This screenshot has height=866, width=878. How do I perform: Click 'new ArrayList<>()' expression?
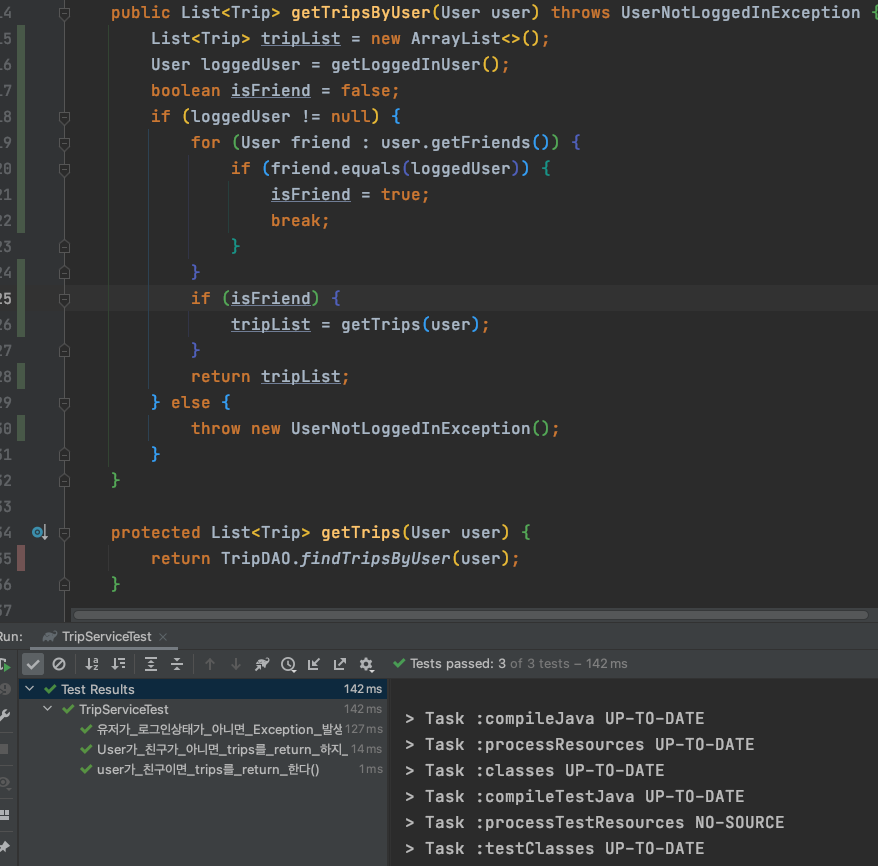[x=455, y=39]
